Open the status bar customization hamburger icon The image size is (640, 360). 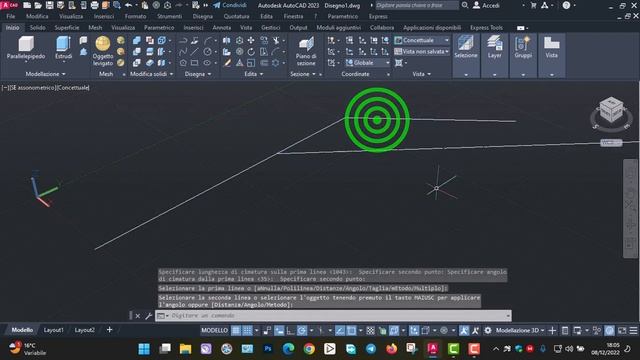(x=633, y=331)
